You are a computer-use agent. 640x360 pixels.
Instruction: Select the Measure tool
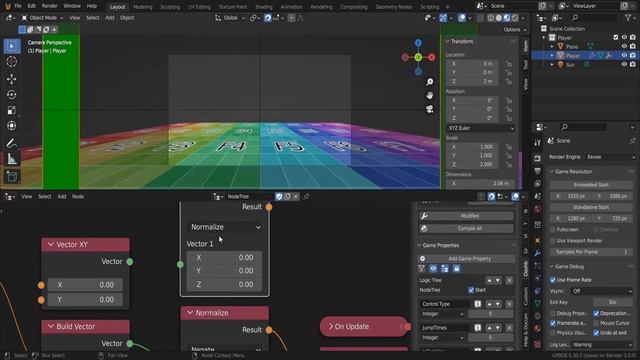click(x=12, y=159)
